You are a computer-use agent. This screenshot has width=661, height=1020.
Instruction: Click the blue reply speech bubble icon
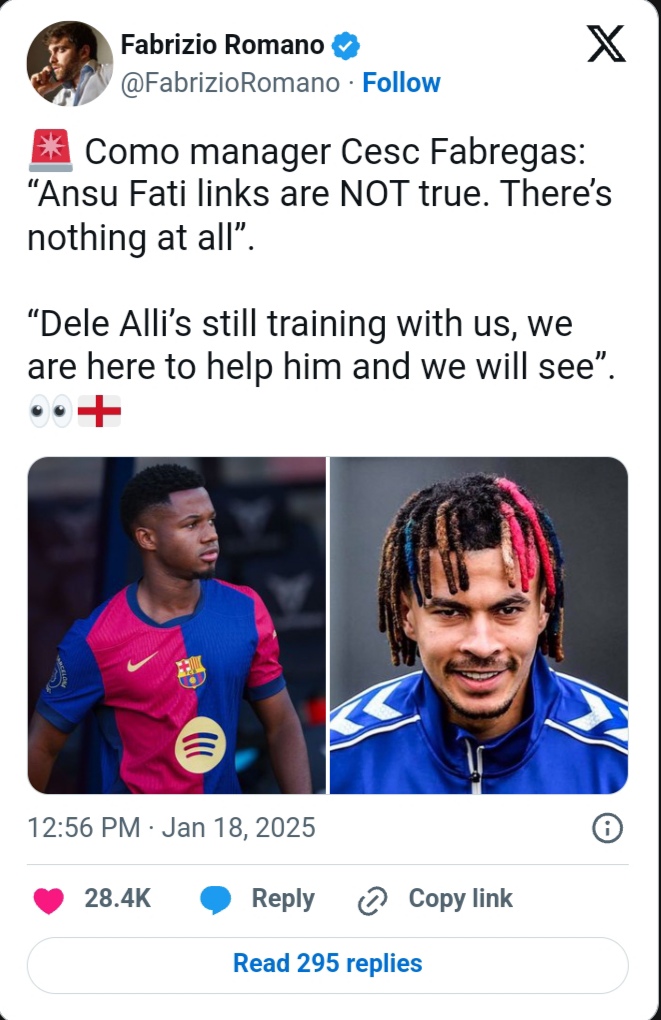coord(215,900)
